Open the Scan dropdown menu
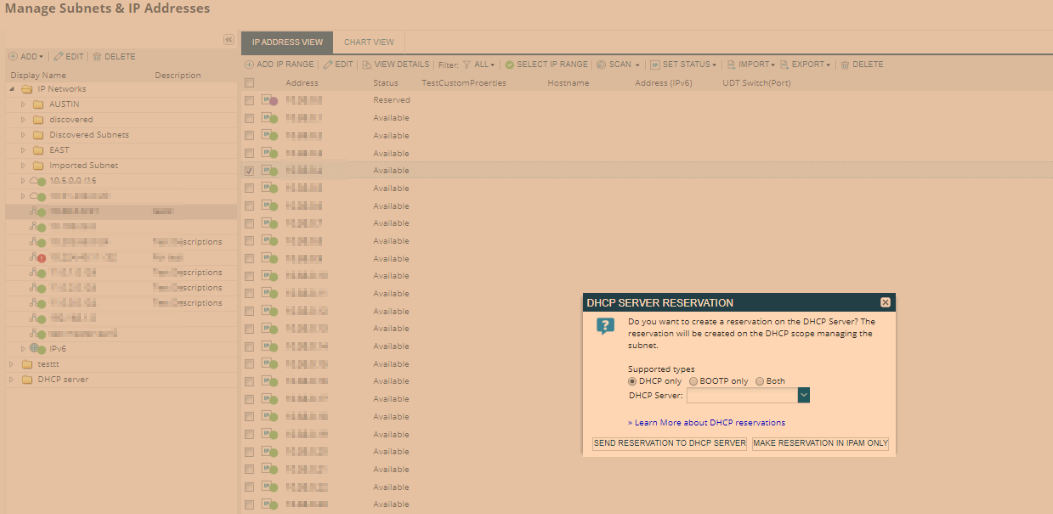The image size is (1053, 514). click(618, 65)
